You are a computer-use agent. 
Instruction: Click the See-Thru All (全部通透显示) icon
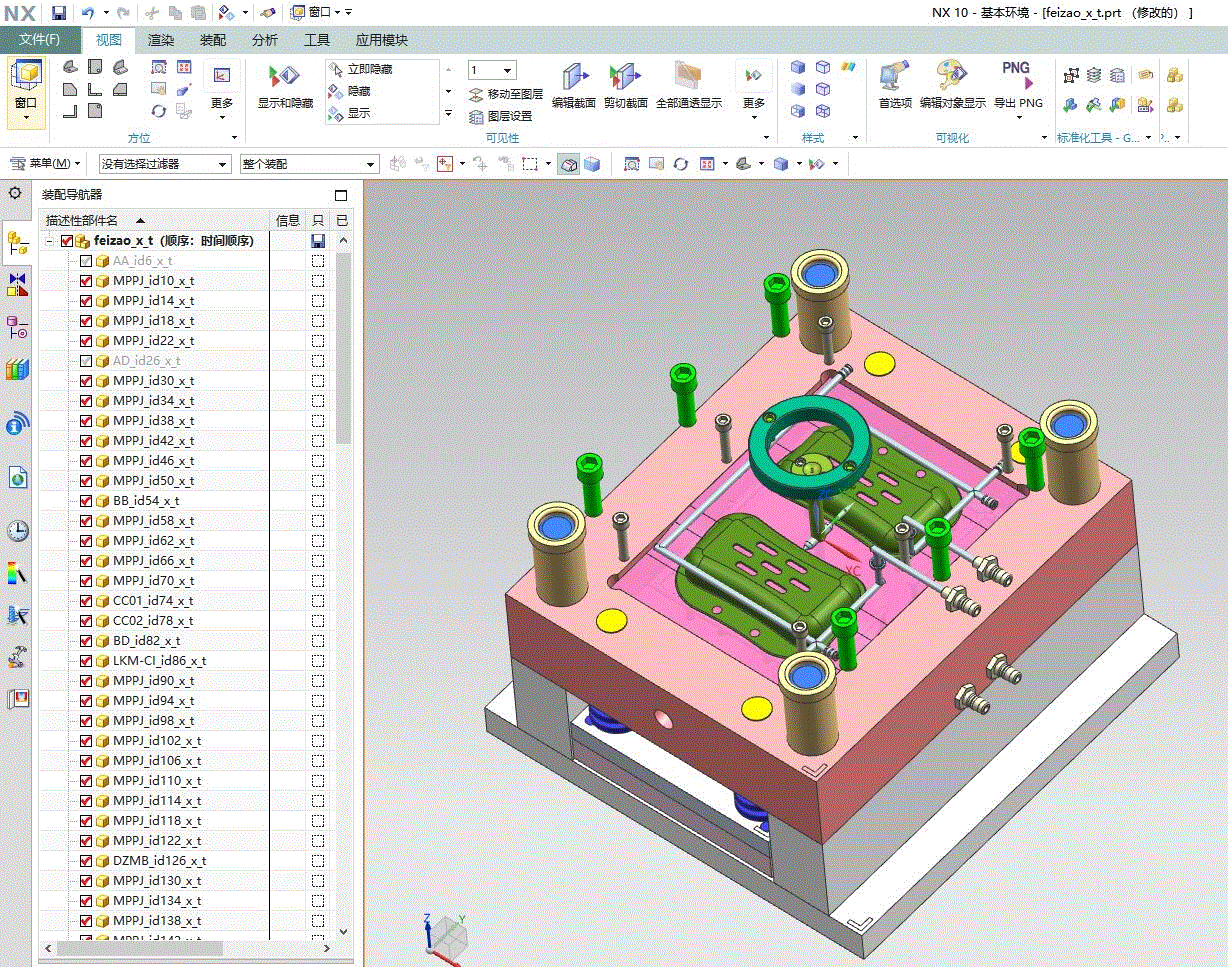click(688, 76)
